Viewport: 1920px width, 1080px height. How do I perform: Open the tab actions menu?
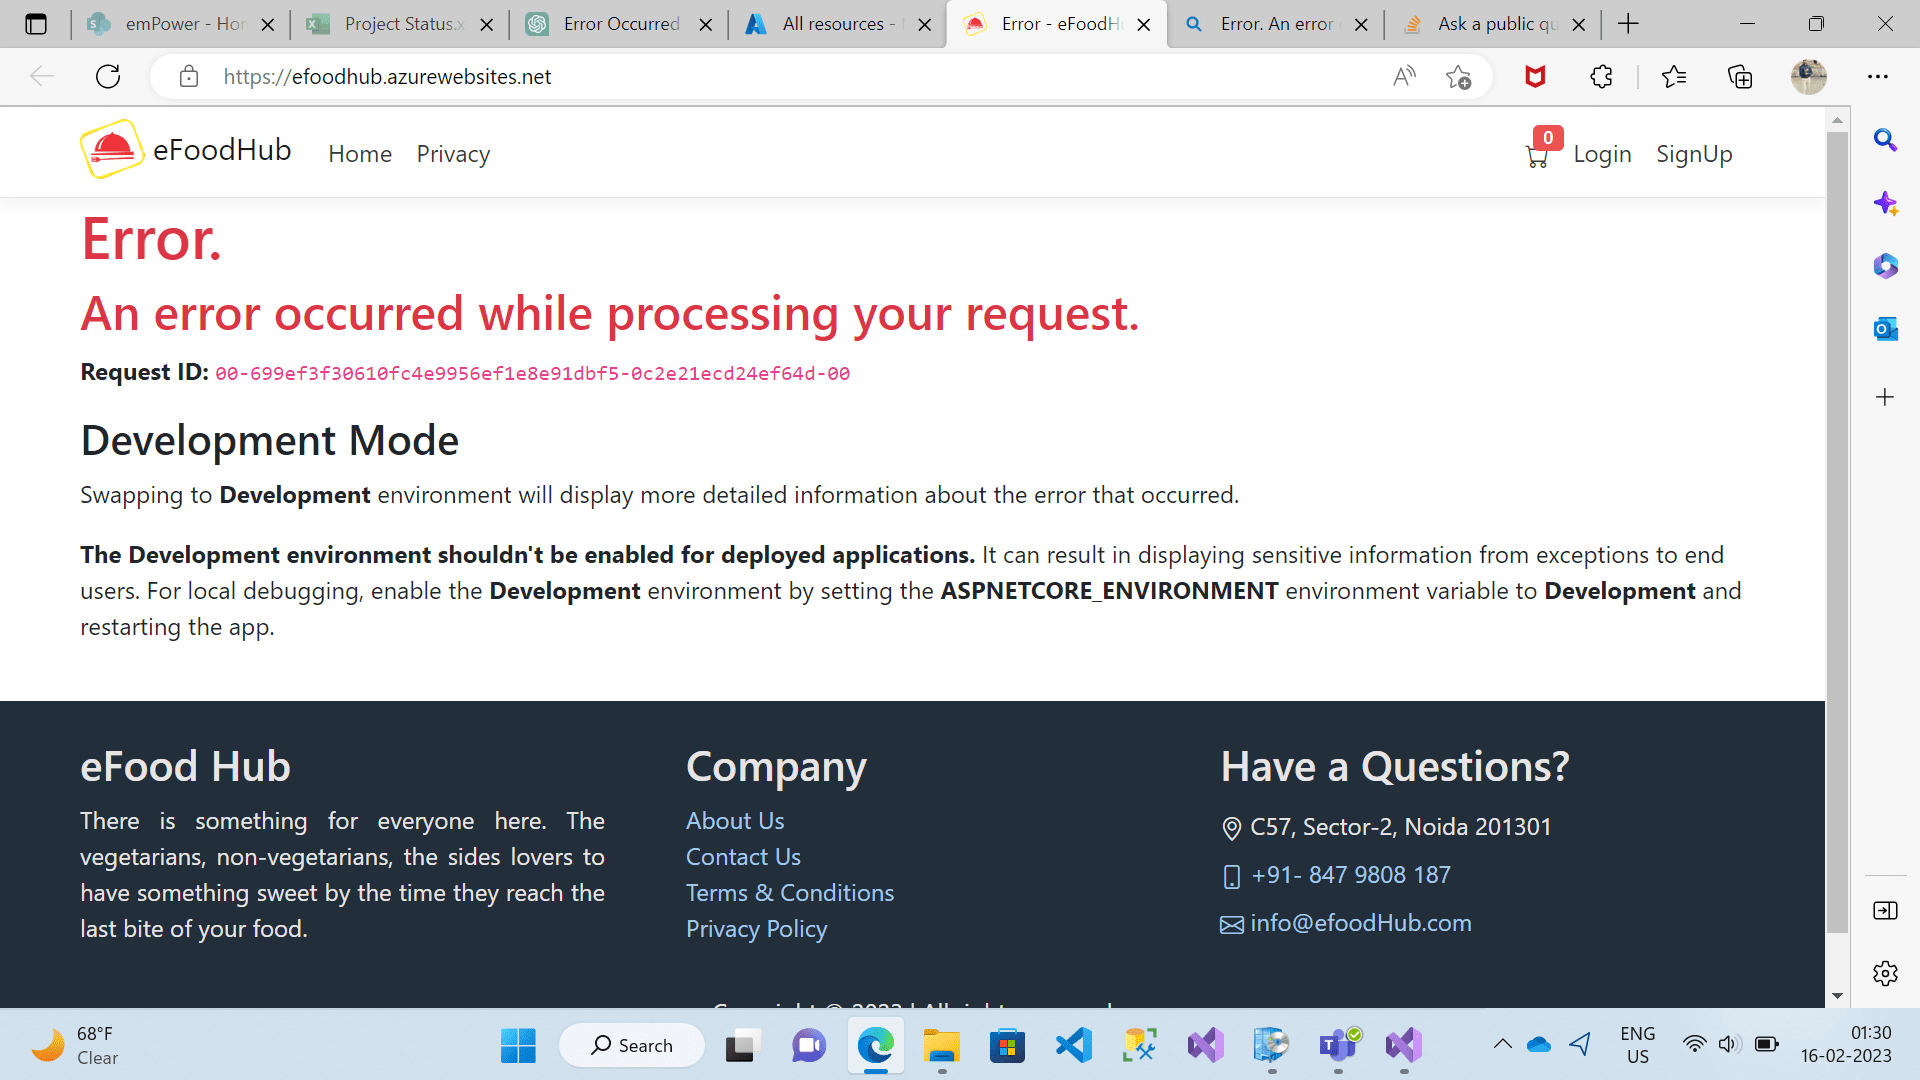tap(36, 23)
